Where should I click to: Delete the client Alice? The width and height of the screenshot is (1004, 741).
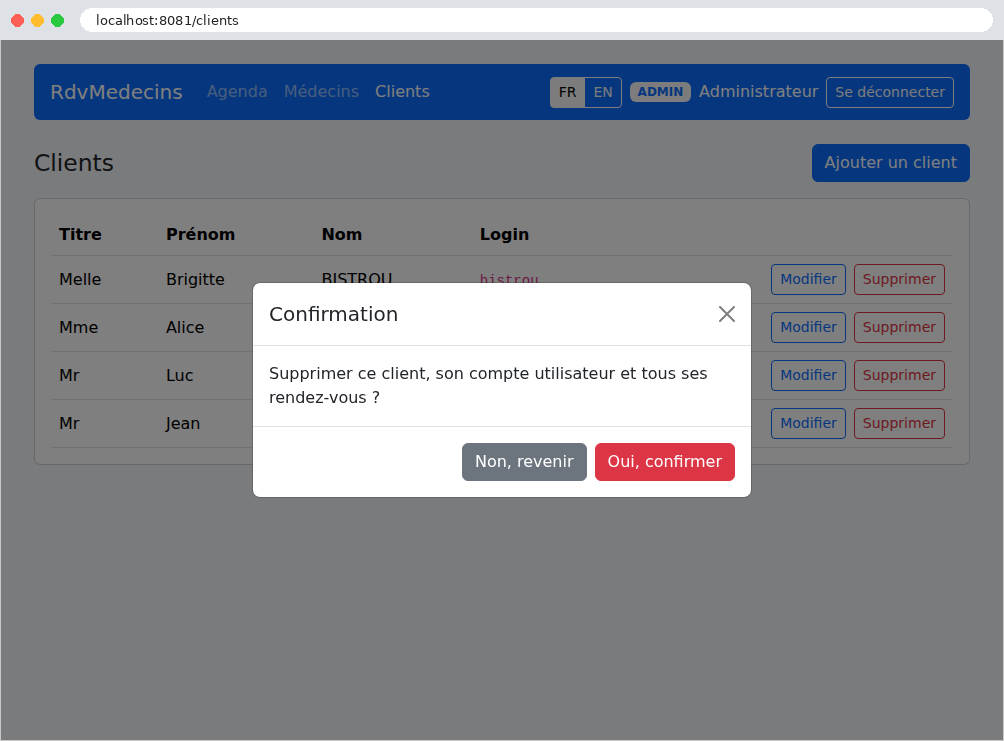pyautogui.click(x=899, y=327)
